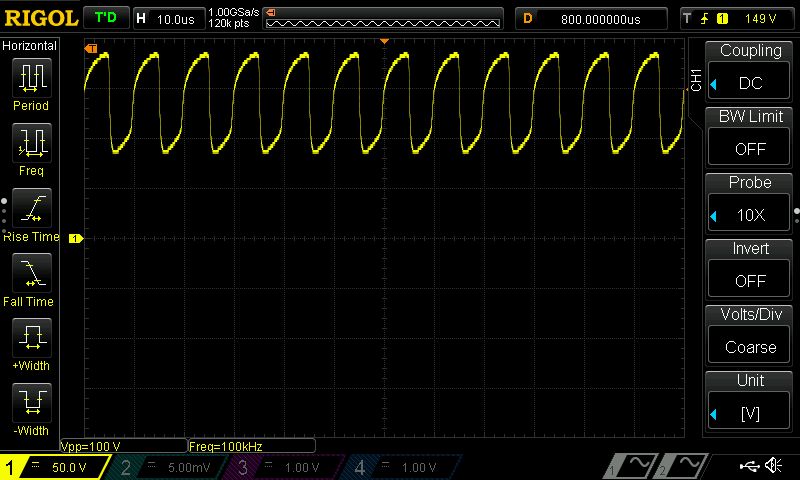Click the Horizontal menu header
The width and height of the screenshot is (800, 480).
pos(29,46)
